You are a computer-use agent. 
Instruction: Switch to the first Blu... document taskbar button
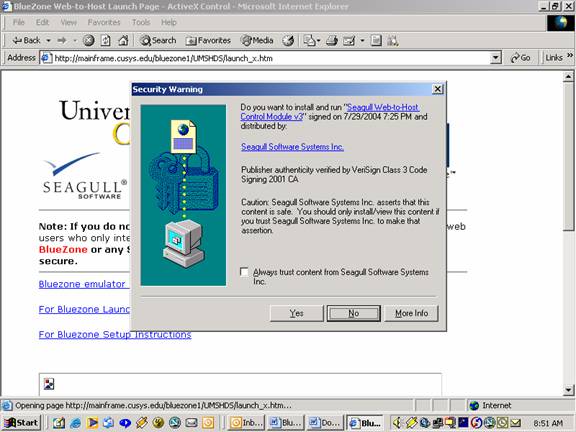click(285, 423)
